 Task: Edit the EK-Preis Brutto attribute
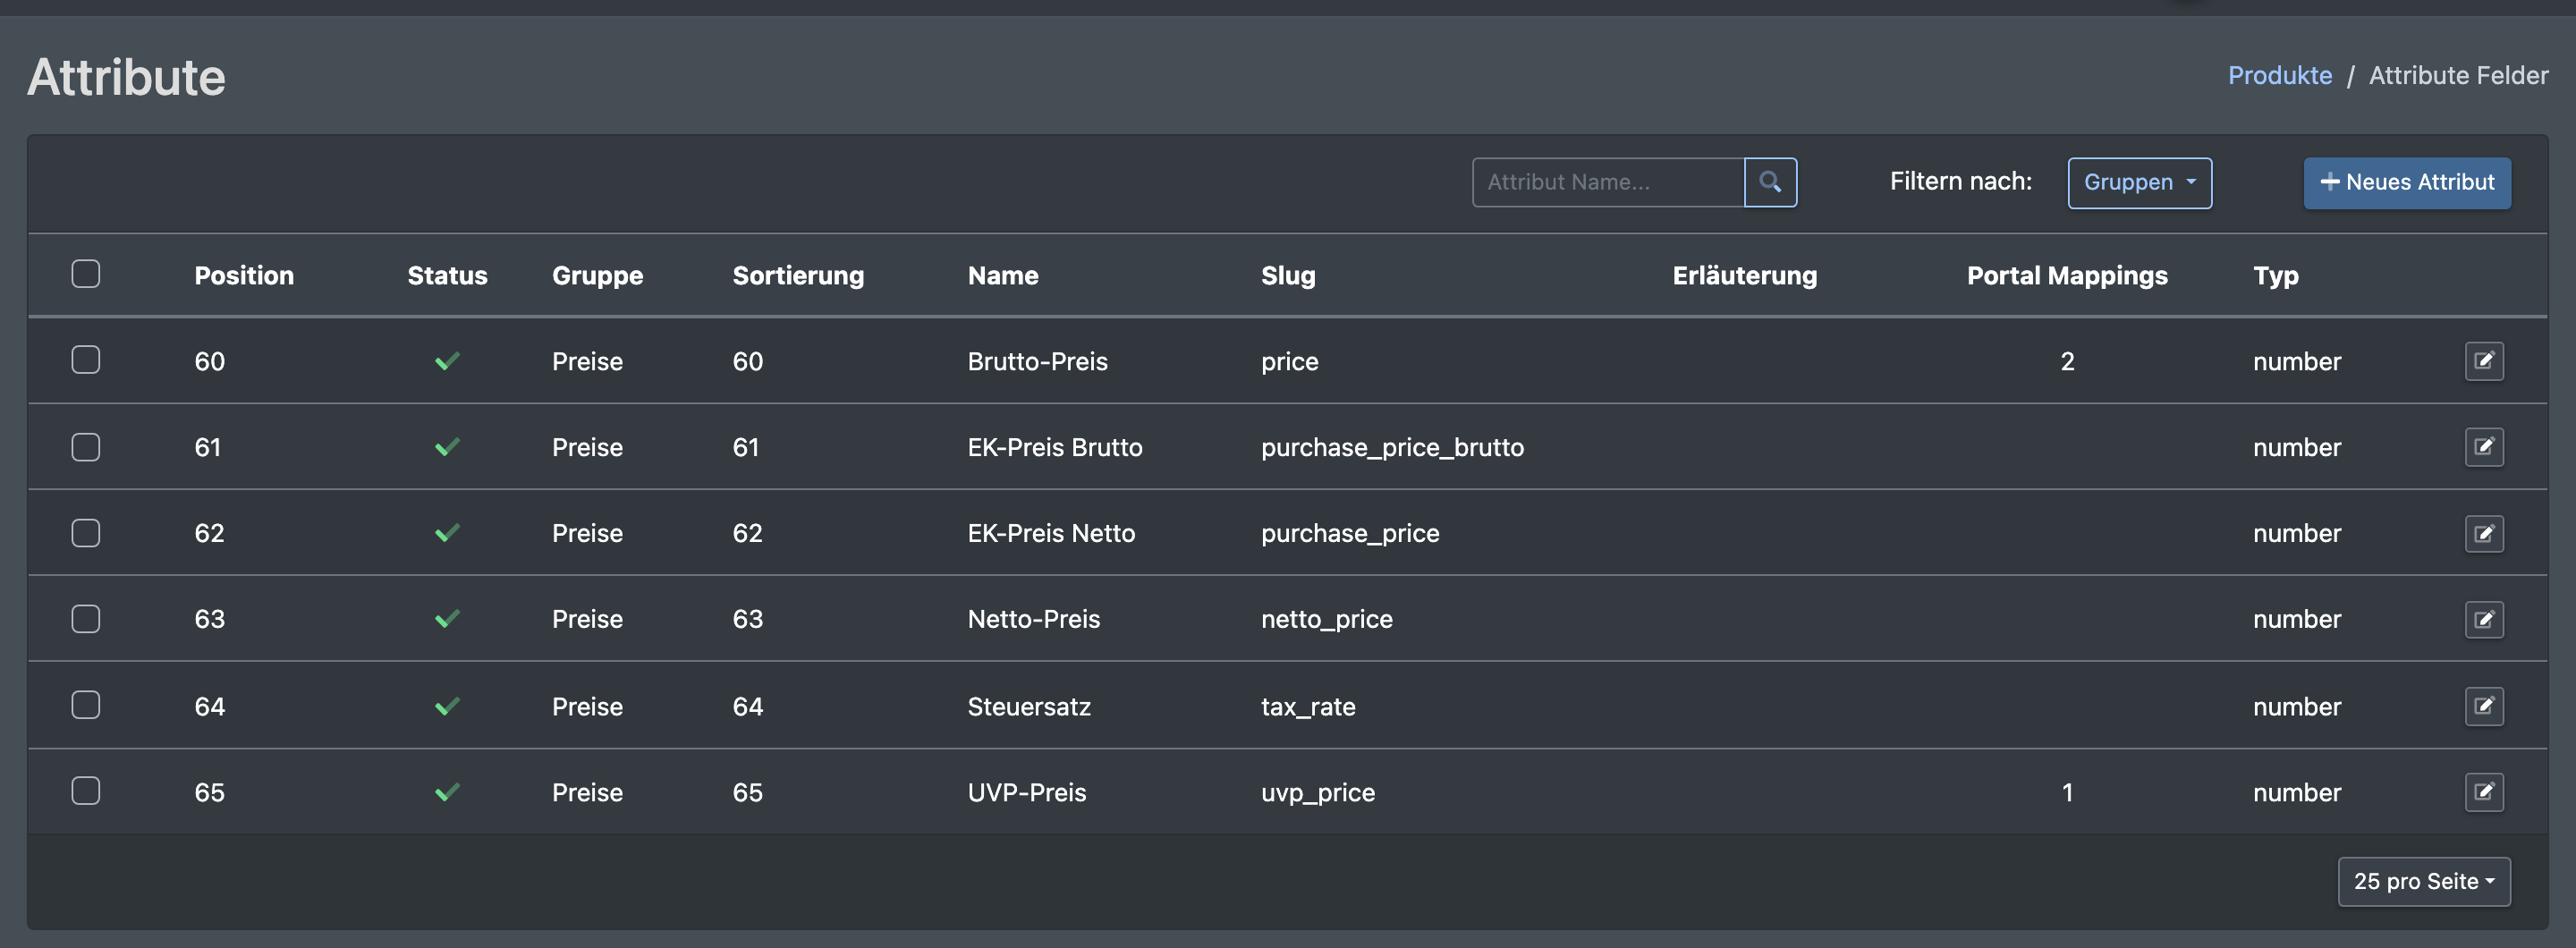[2484, 447]
